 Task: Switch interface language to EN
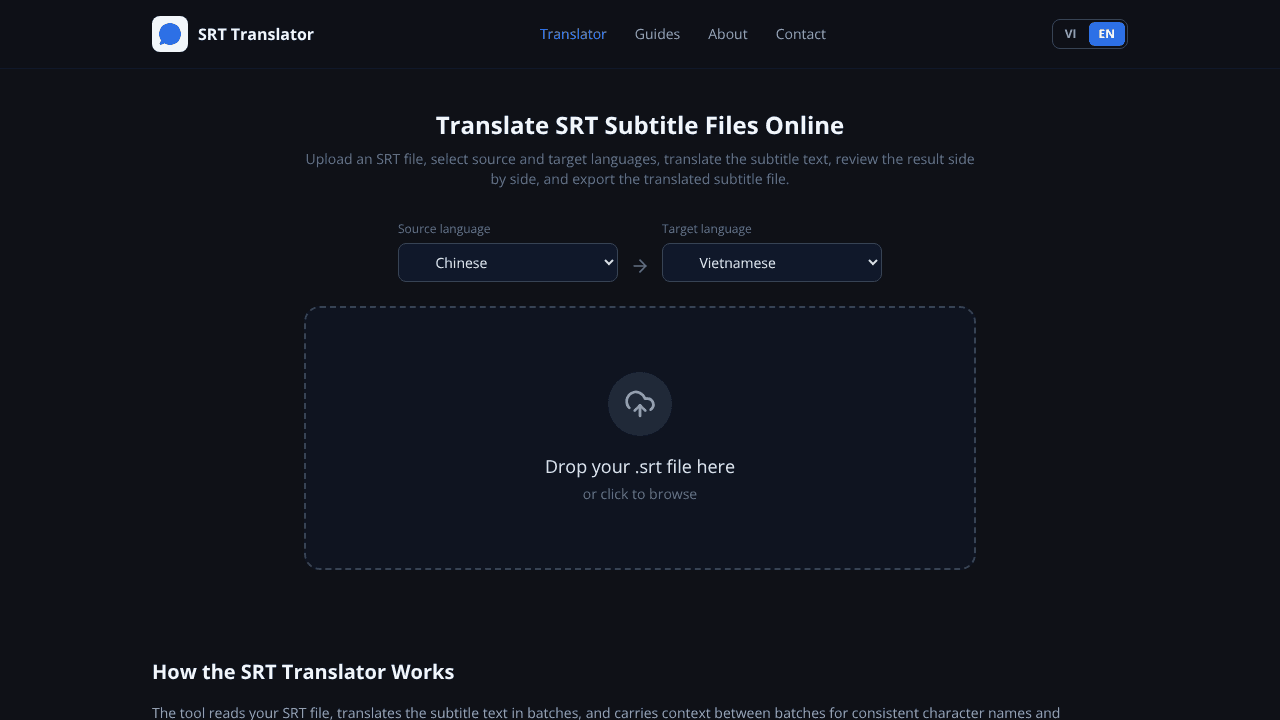(x=1106, y=34)
